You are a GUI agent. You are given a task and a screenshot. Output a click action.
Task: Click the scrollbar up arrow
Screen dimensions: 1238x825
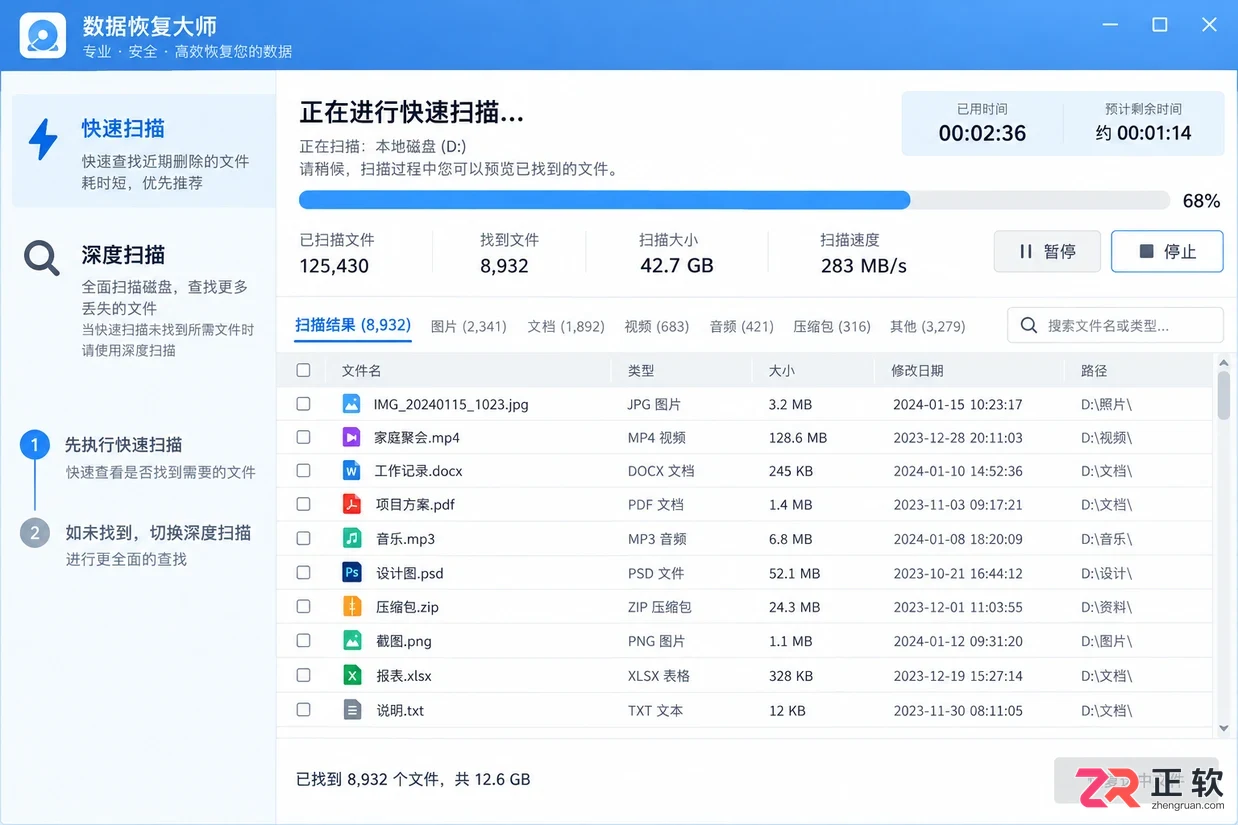[x=1224, y=361]
